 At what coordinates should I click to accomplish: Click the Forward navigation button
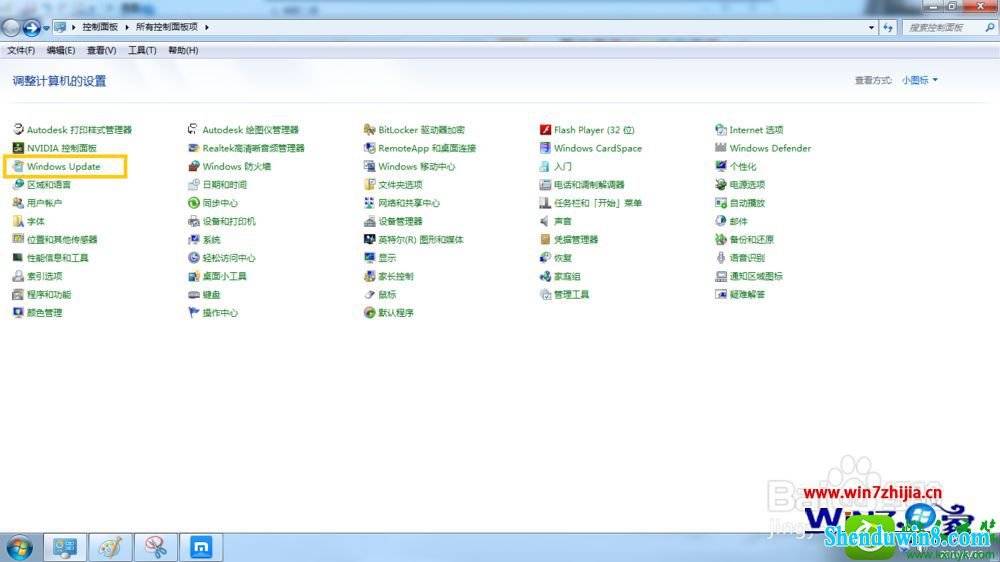(x=31, y=27)
